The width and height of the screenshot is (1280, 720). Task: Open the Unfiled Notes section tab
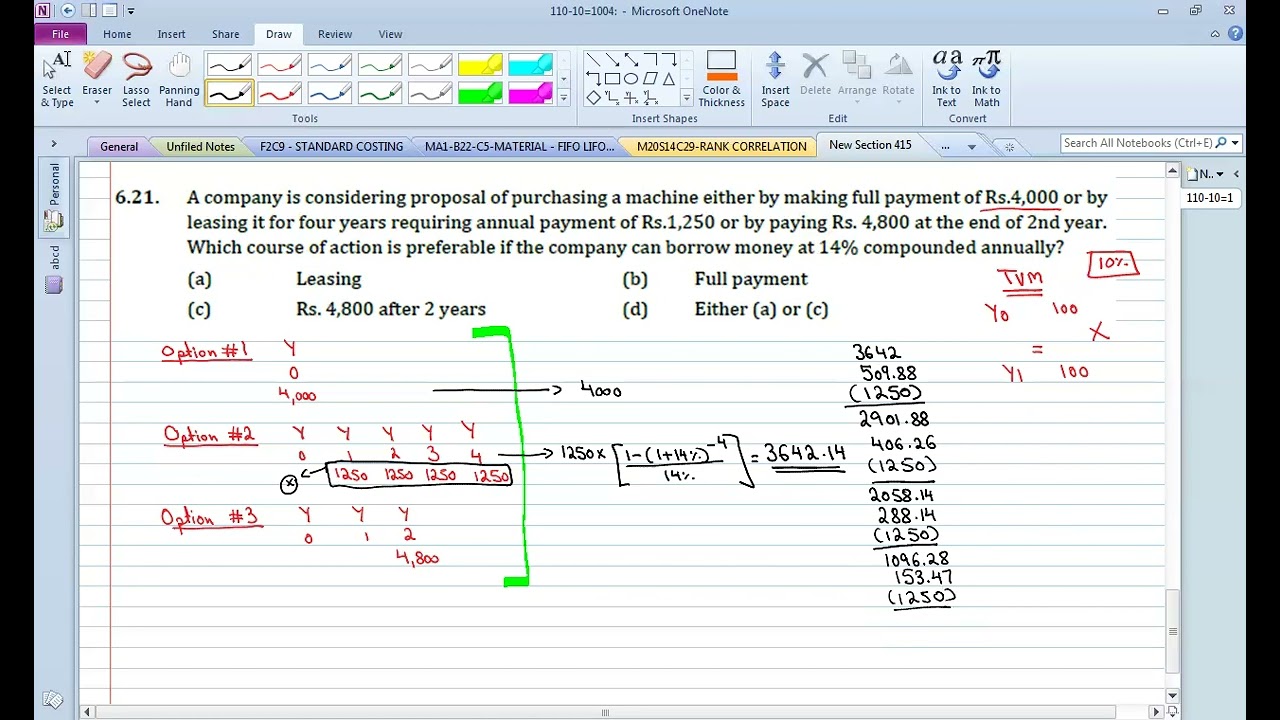point(200,146)
